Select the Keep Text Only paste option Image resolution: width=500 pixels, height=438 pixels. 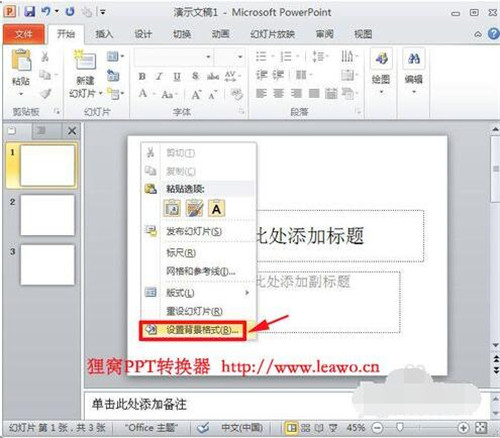(x=216, y=209)
